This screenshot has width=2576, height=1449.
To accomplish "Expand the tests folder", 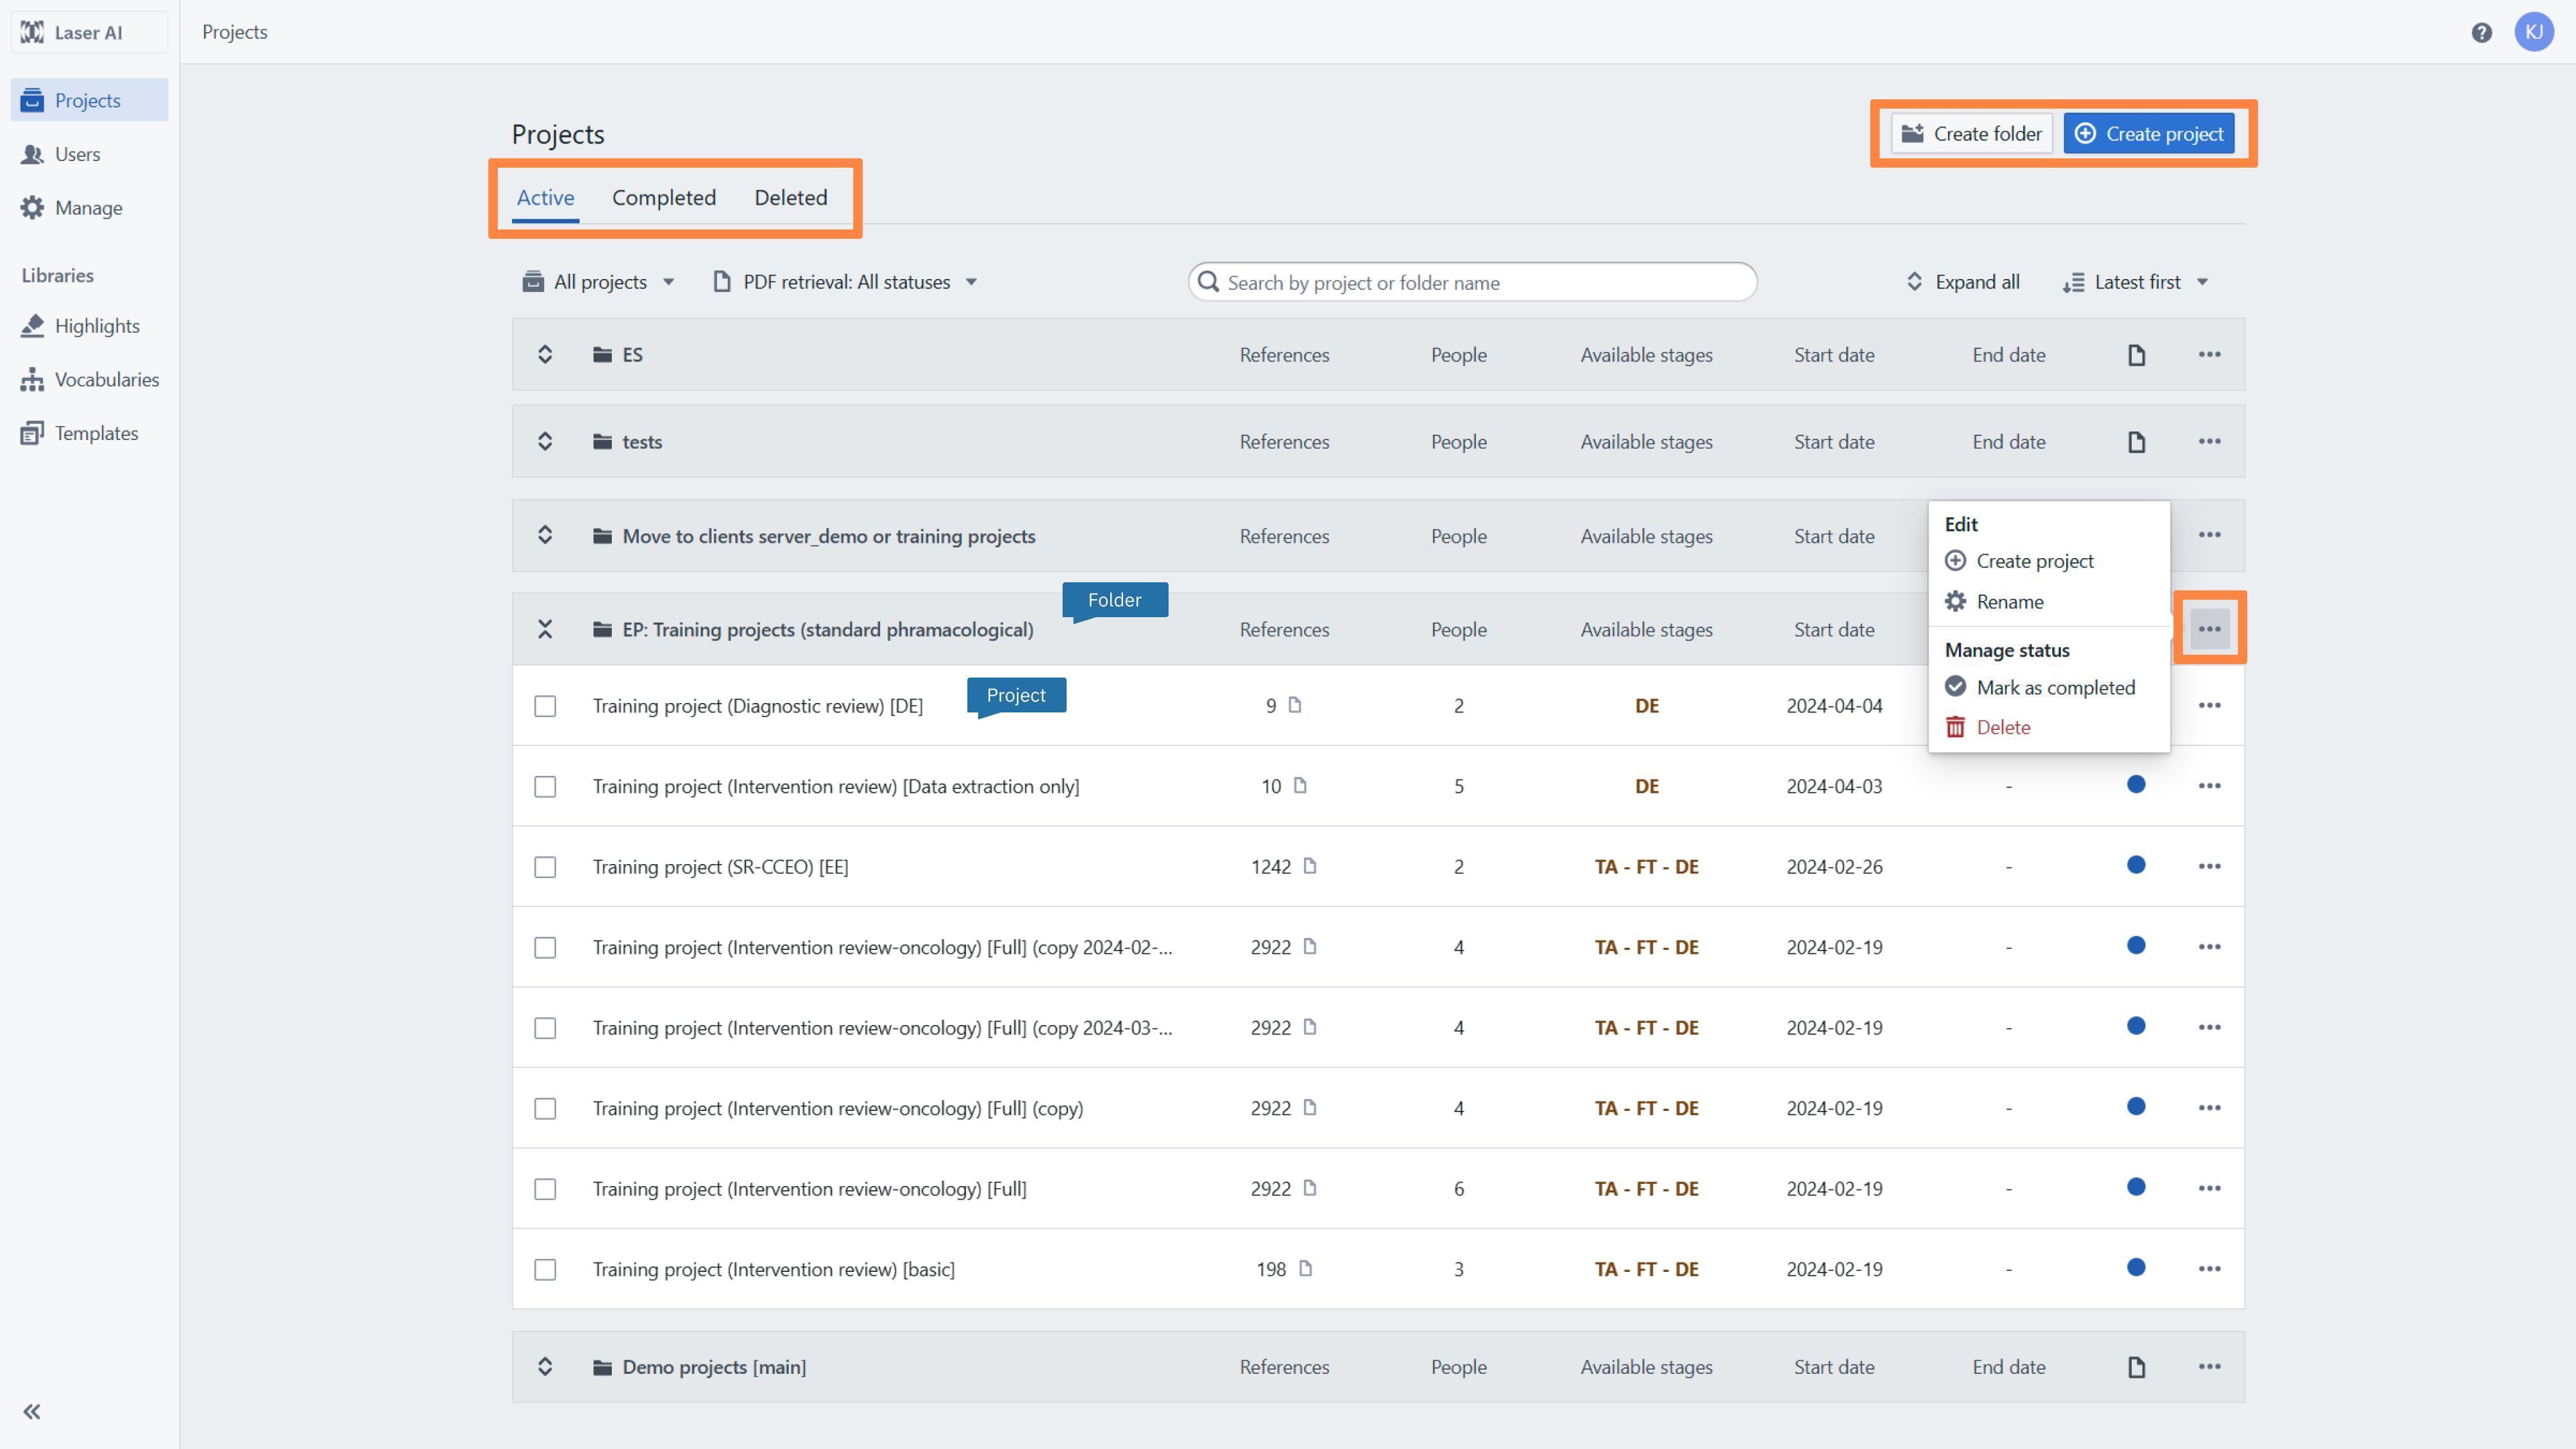I will pos(545,441).
